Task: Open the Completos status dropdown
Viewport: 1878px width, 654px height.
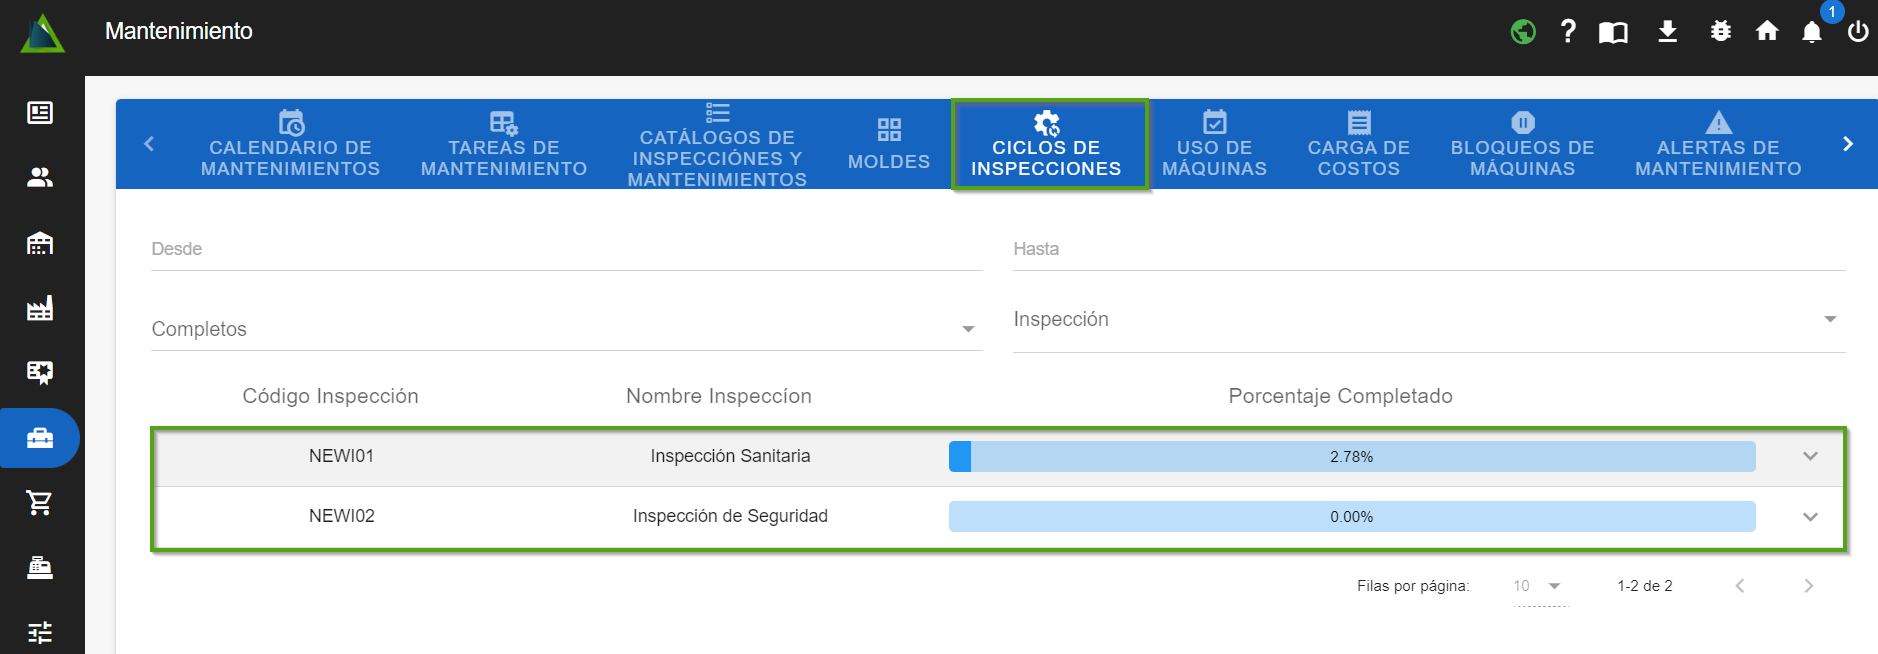Action: click(566, 329)
